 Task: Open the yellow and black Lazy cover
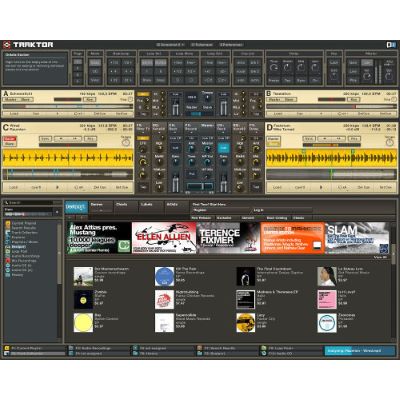click(246, 323)
